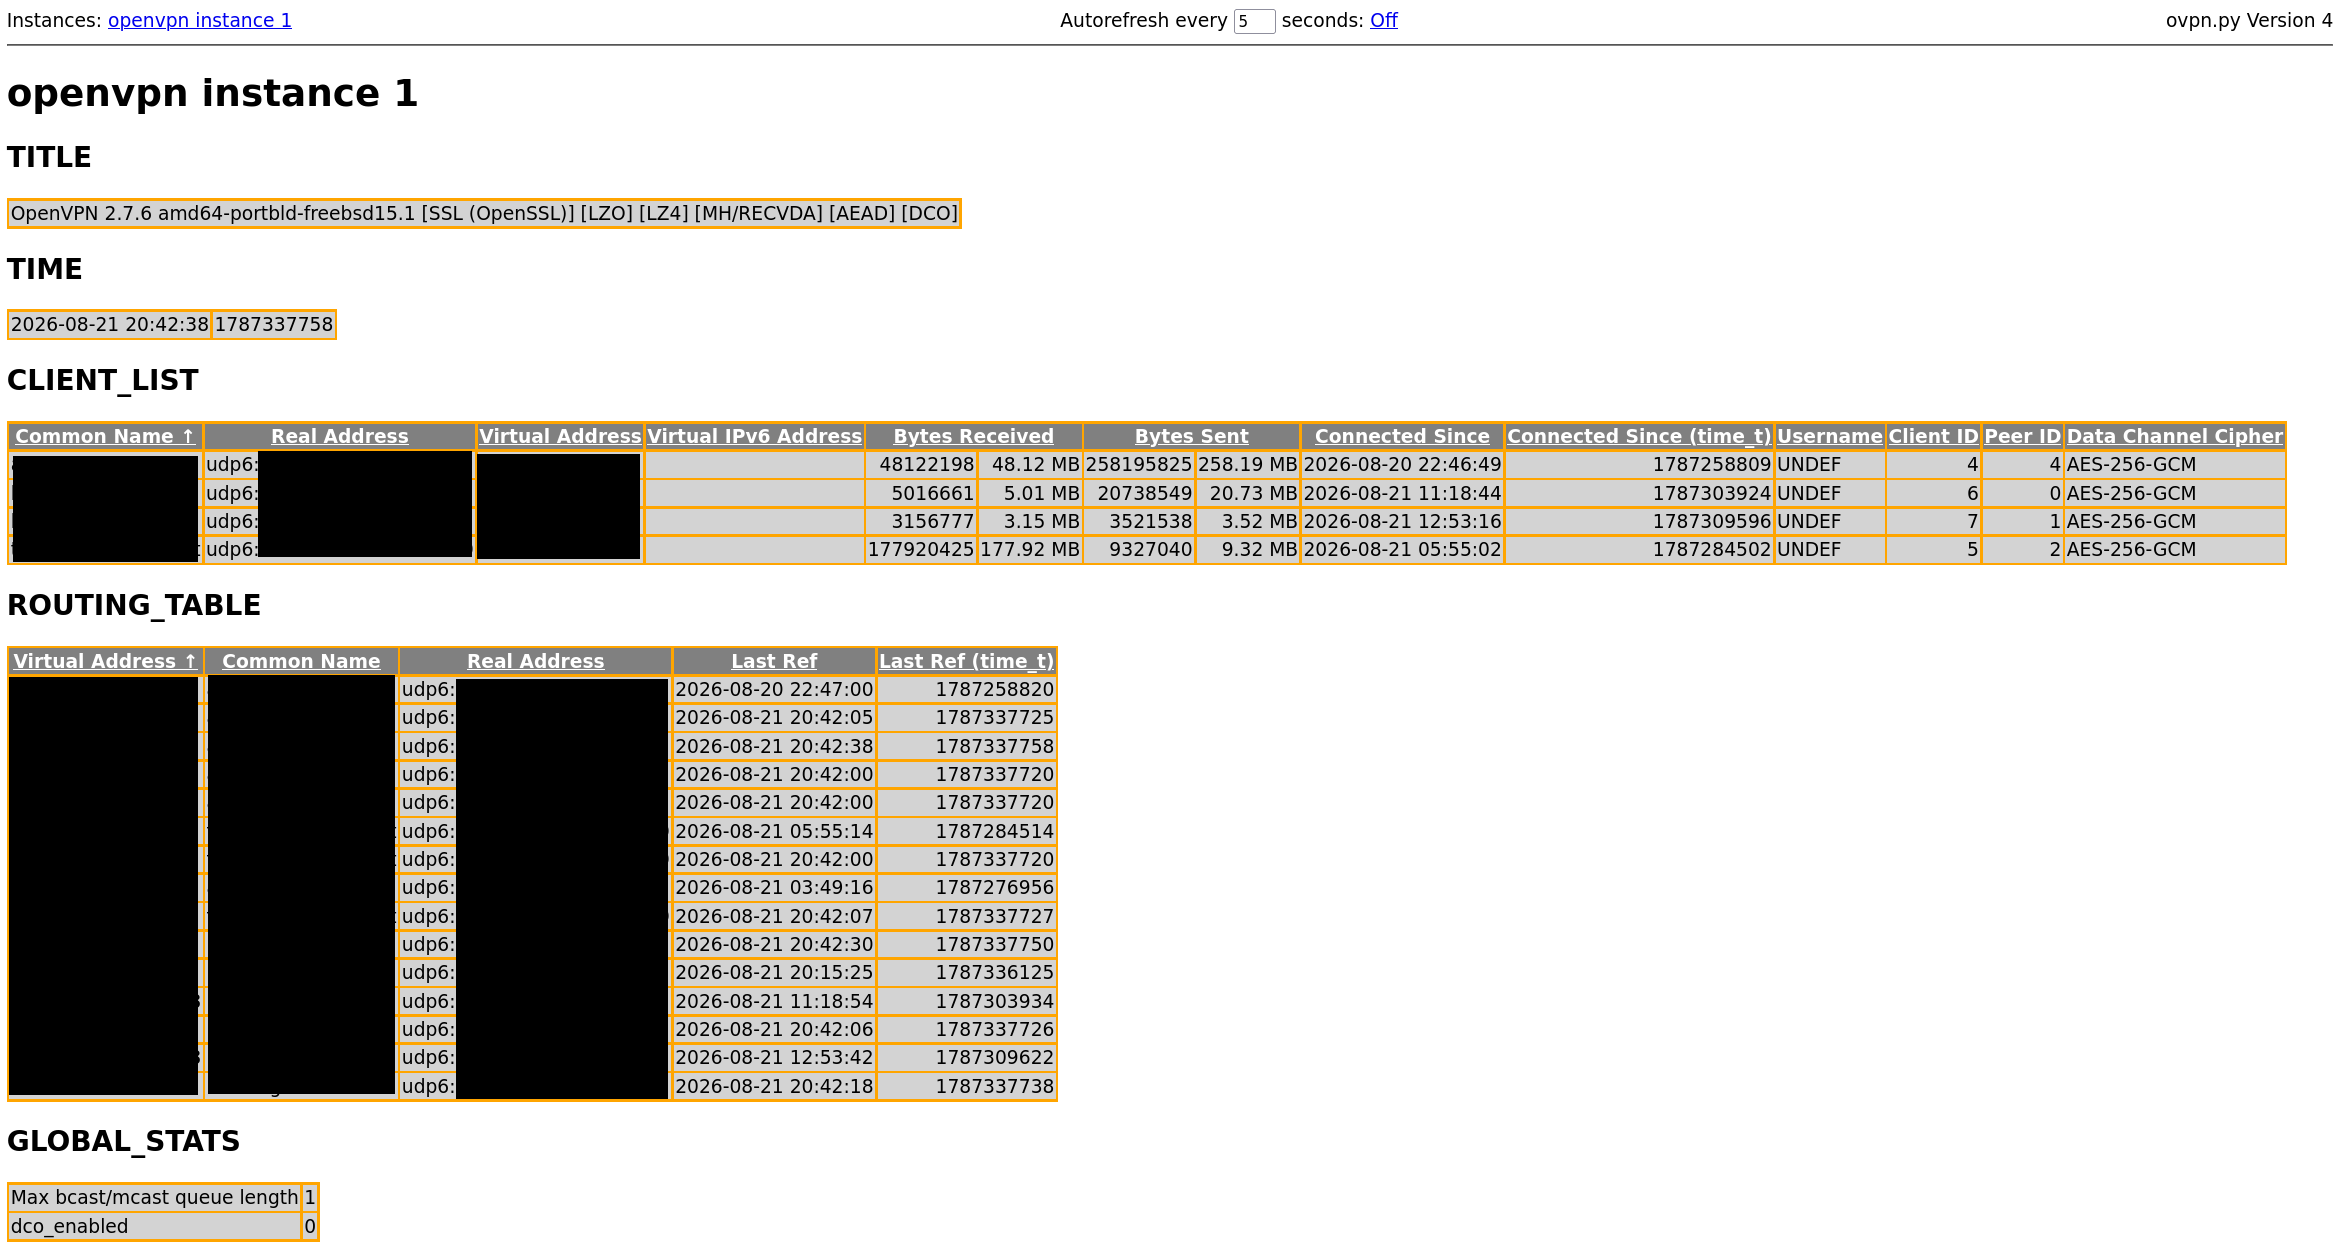Click bytes received value 48122198
Image resolution: width=2337 pixels, height=1252 pixels.
click(921, 465)
